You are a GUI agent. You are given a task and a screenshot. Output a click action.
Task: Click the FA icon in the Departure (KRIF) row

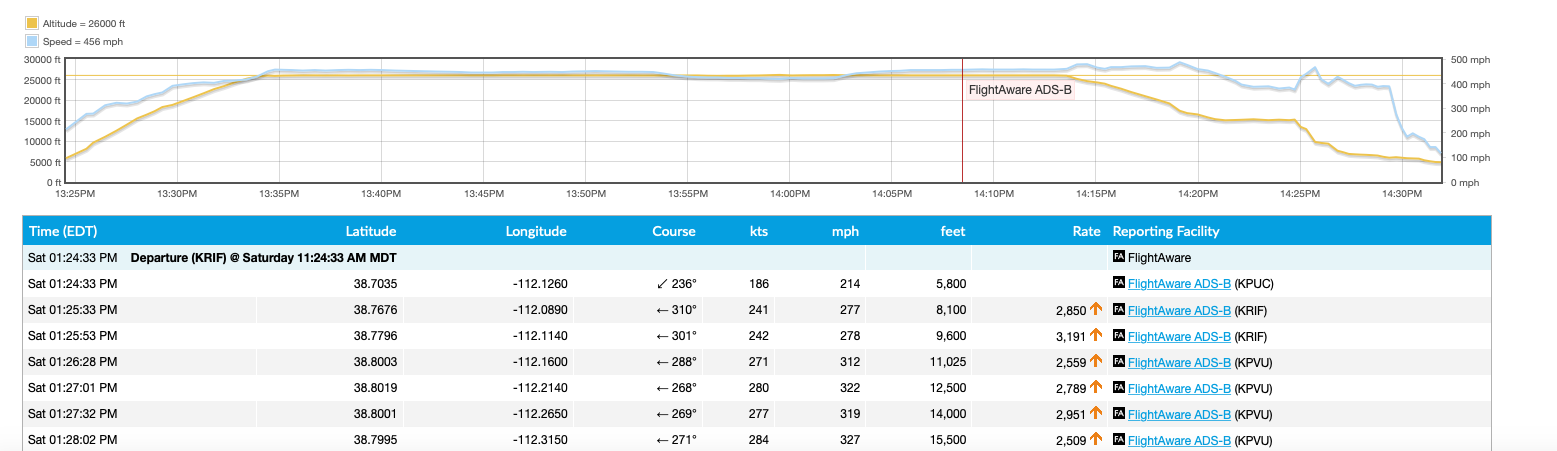tap(1119, 257)
